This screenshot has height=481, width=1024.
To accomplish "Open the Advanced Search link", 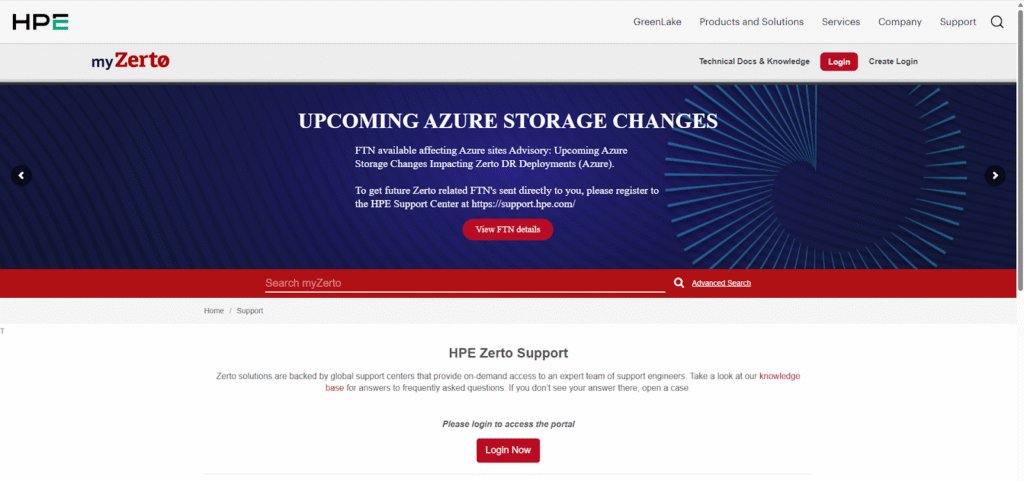I will 721,283.
